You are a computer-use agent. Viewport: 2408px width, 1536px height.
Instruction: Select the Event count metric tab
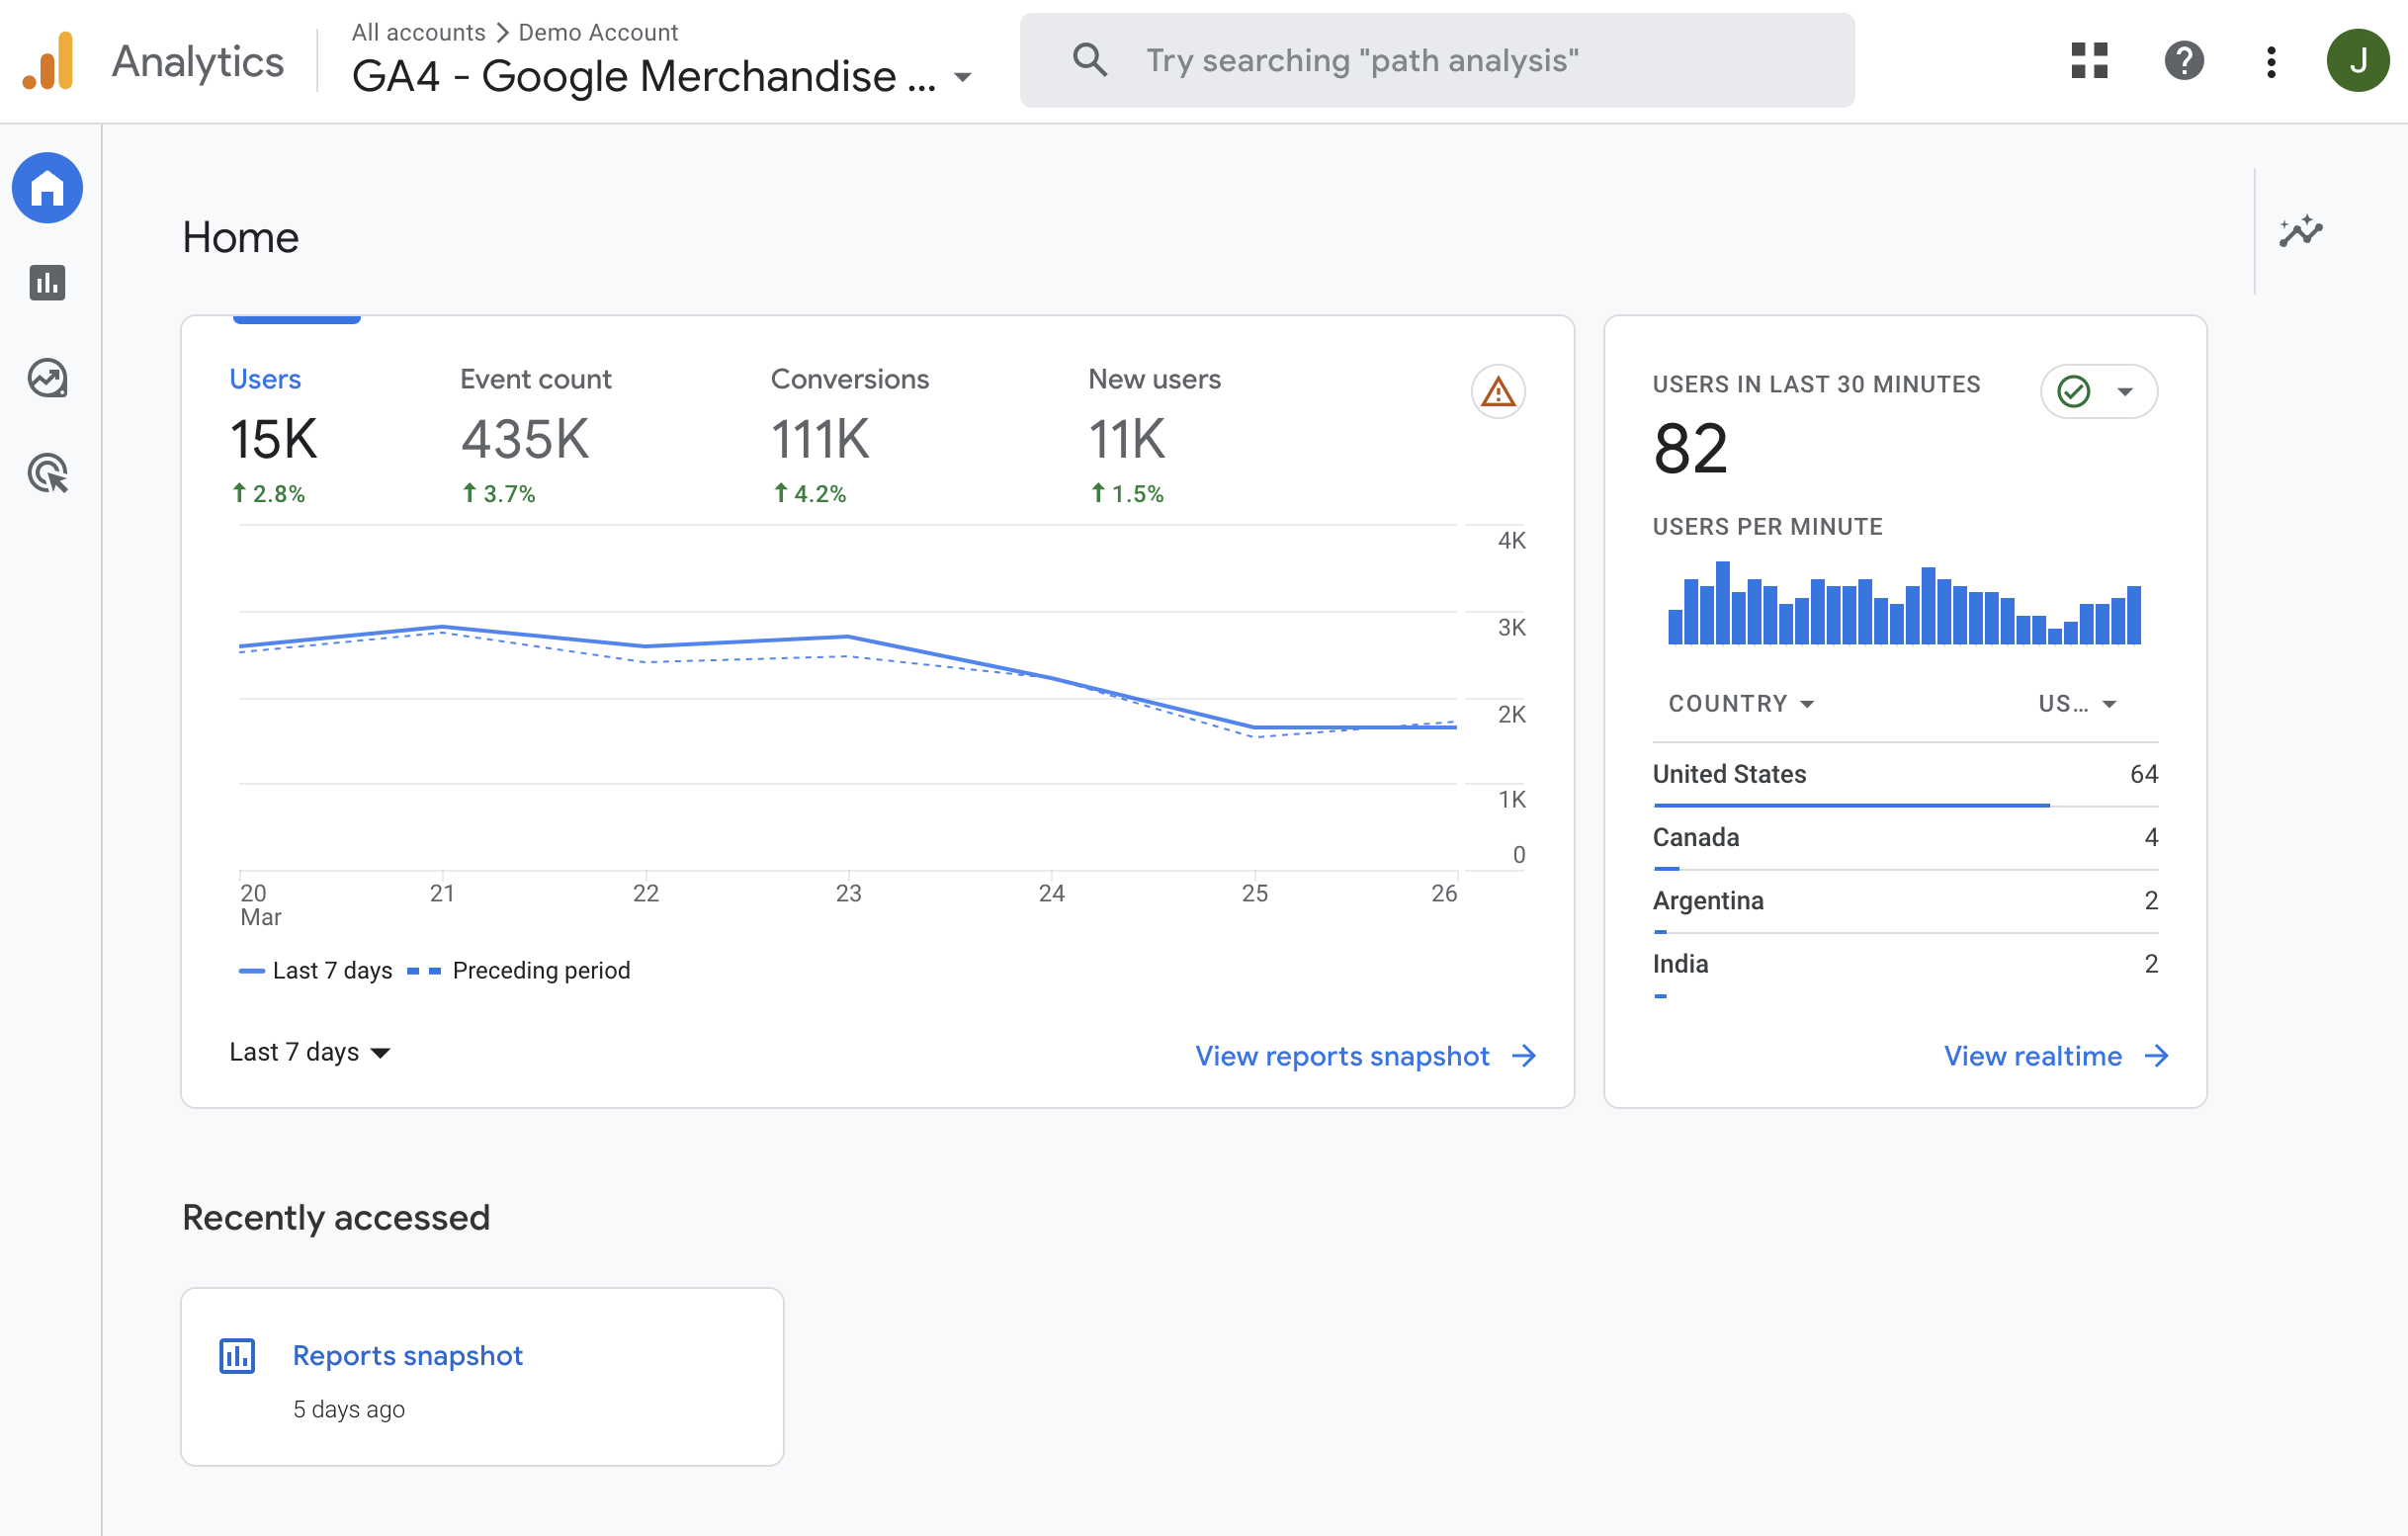pos(535,435)
